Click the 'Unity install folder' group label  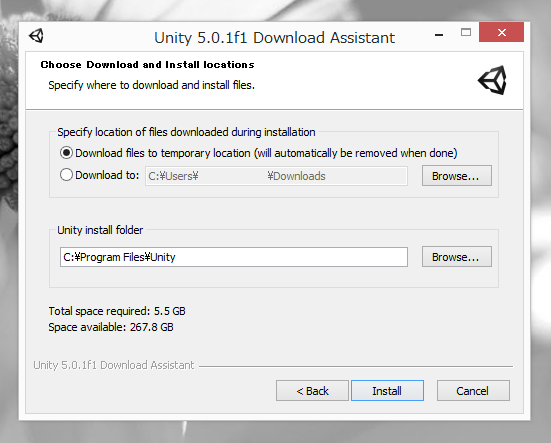[100, 230]
